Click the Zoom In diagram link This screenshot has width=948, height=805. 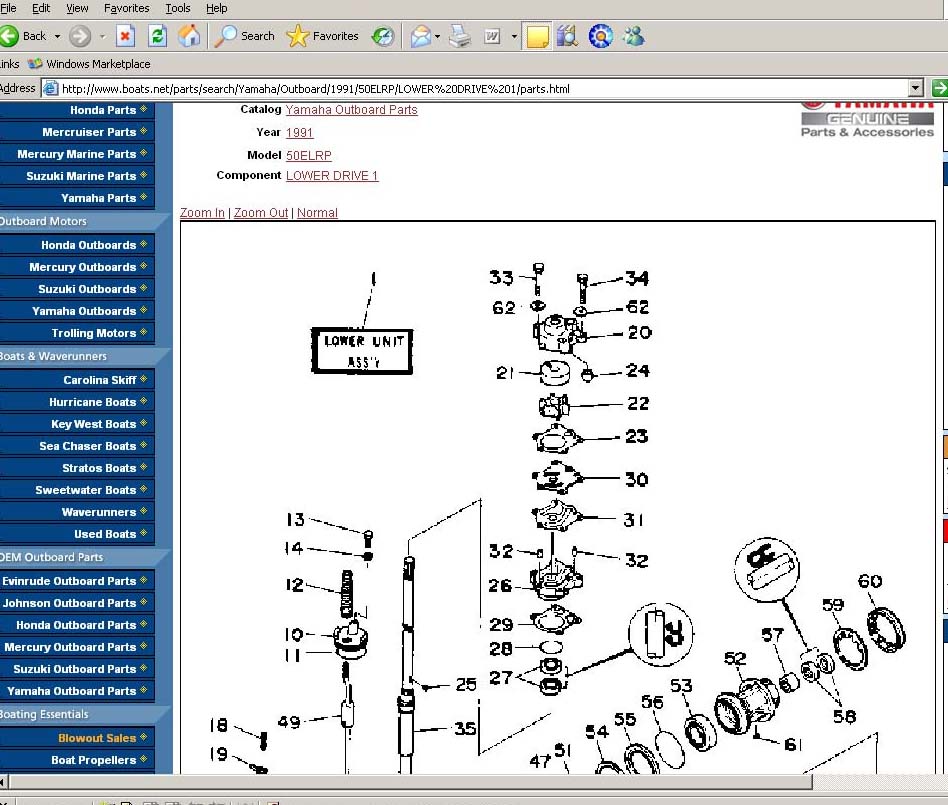click(202, 213)
